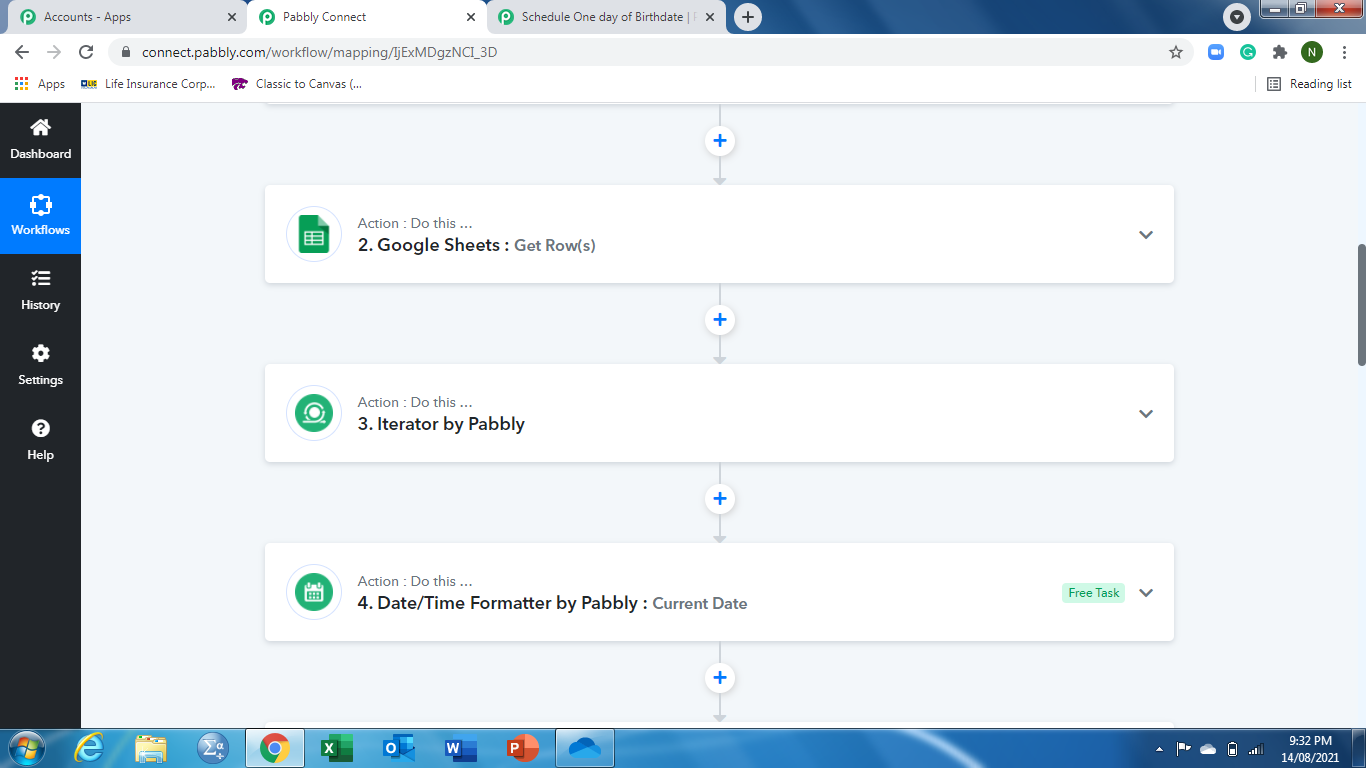Close the Pabbly Connect tab

[471, 17]
